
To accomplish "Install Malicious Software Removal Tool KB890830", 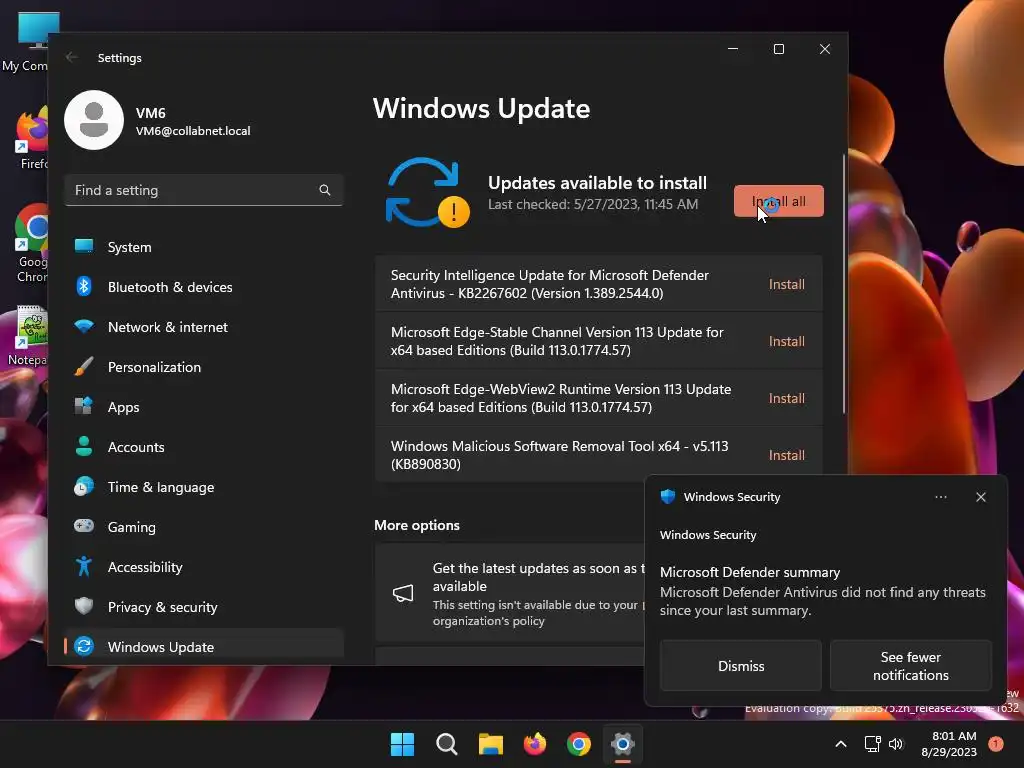I will click(786, 455).
